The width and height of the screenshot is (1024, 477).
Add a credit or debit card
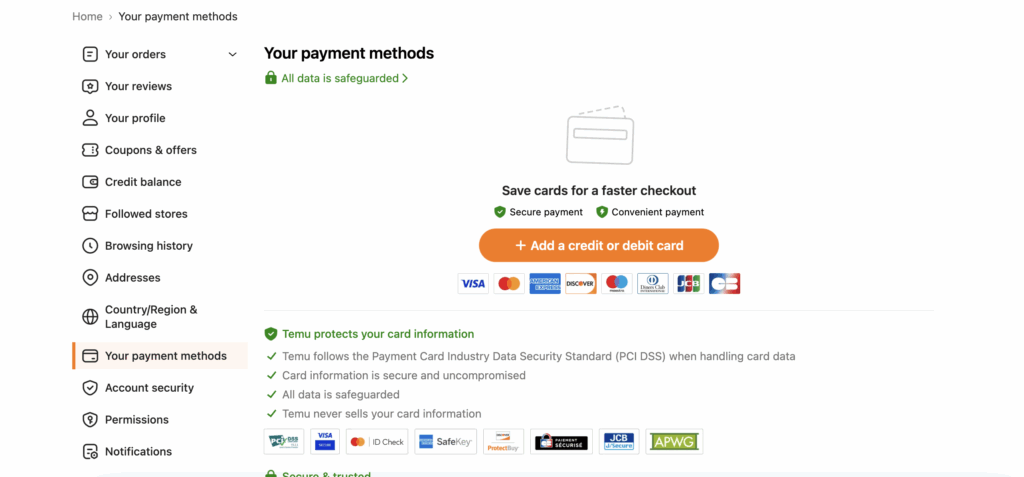[599, 246]
